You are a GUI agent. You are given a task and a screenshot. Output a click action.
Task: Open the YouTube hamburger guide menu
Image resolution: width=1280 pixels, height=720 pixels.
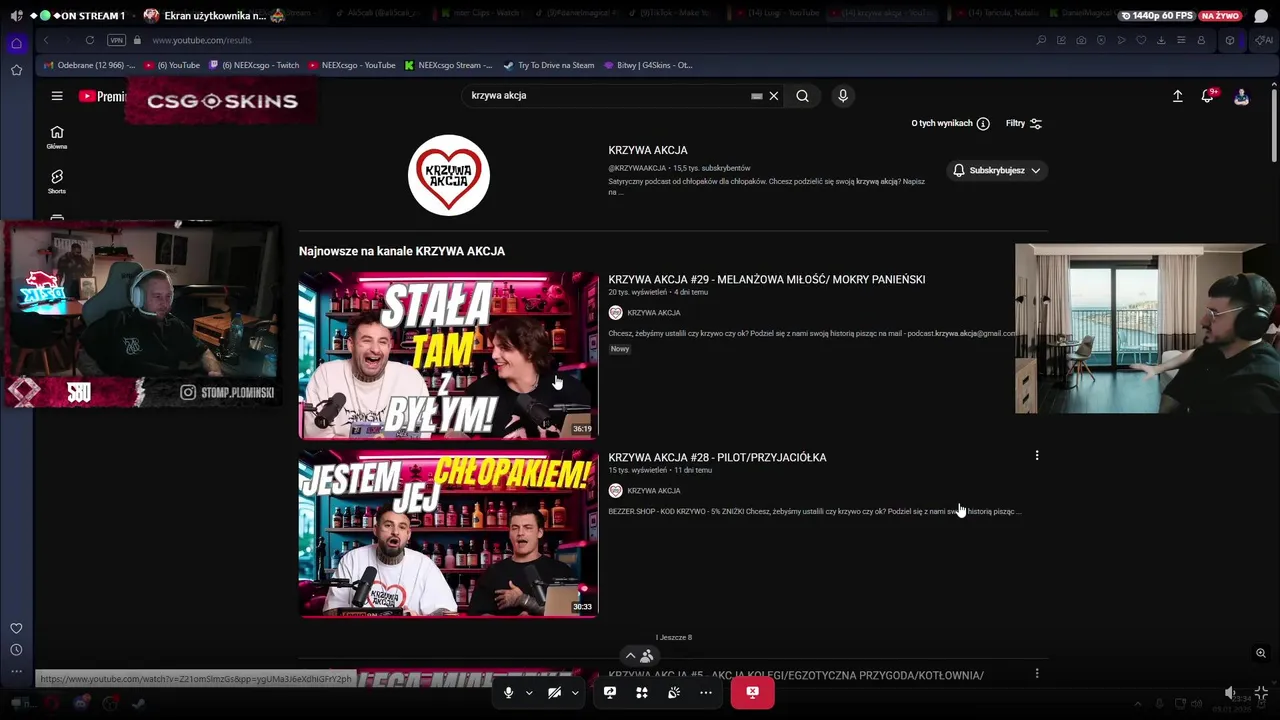point(57,96)
